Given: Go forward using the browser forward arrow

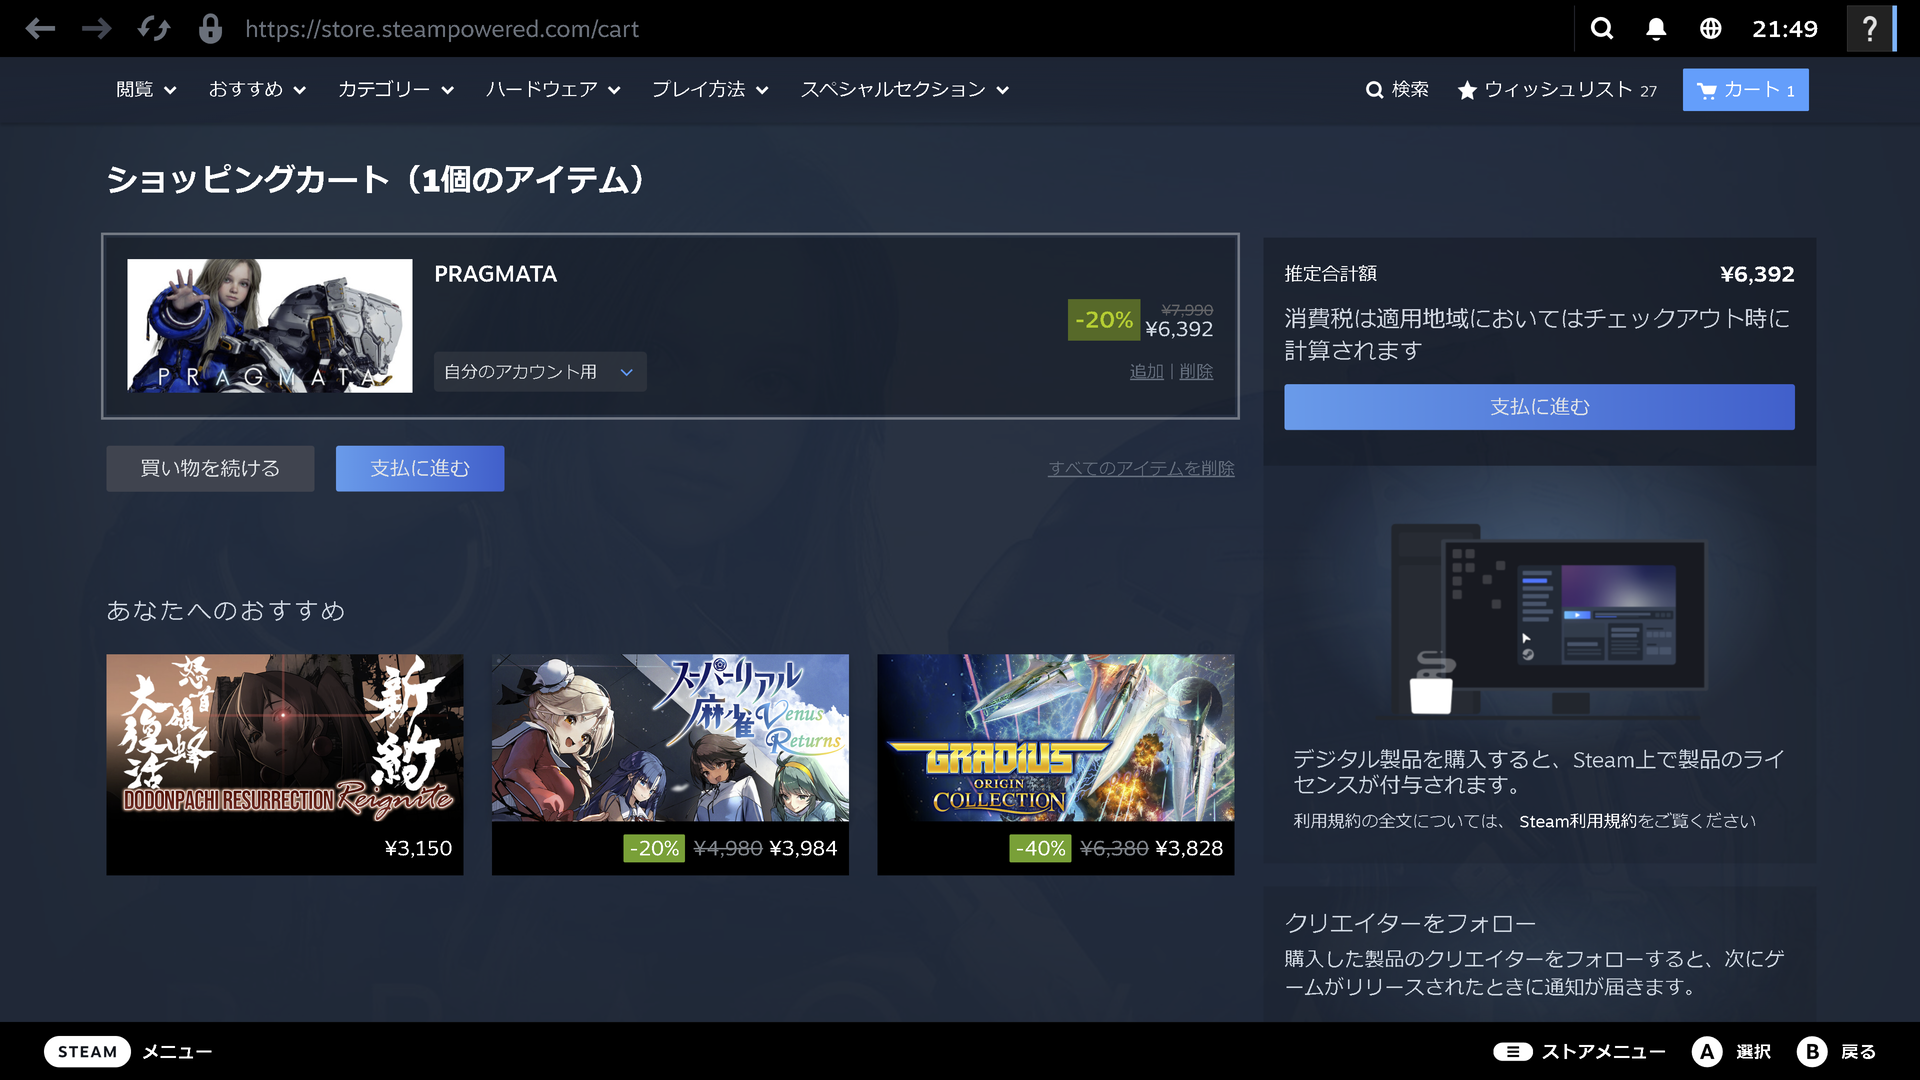Looking at the screenshot, I should pyautogui.click(x=97, y=29).
